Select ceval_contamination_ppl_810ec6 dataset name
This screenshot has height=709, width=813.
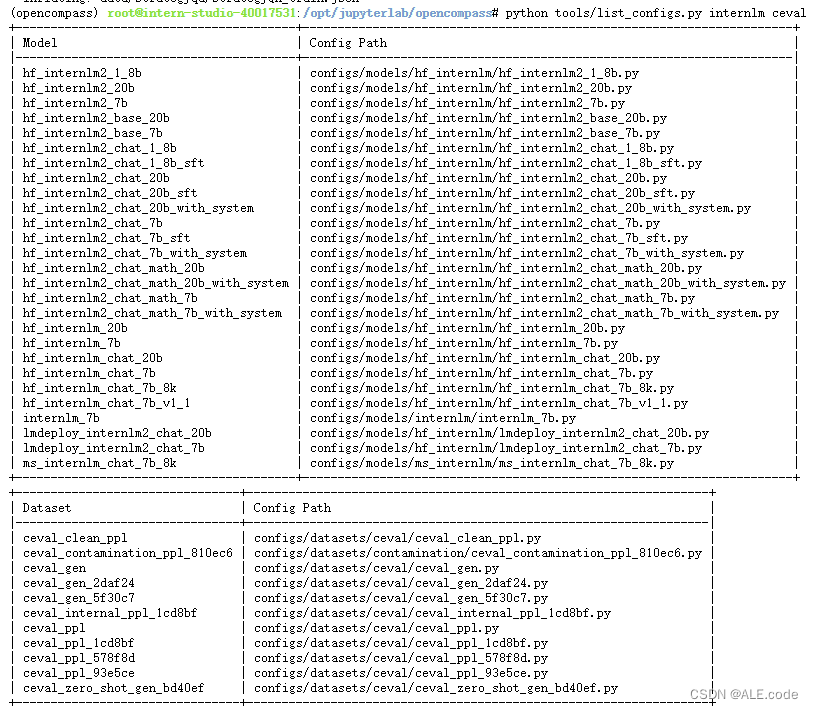(128, 554)
